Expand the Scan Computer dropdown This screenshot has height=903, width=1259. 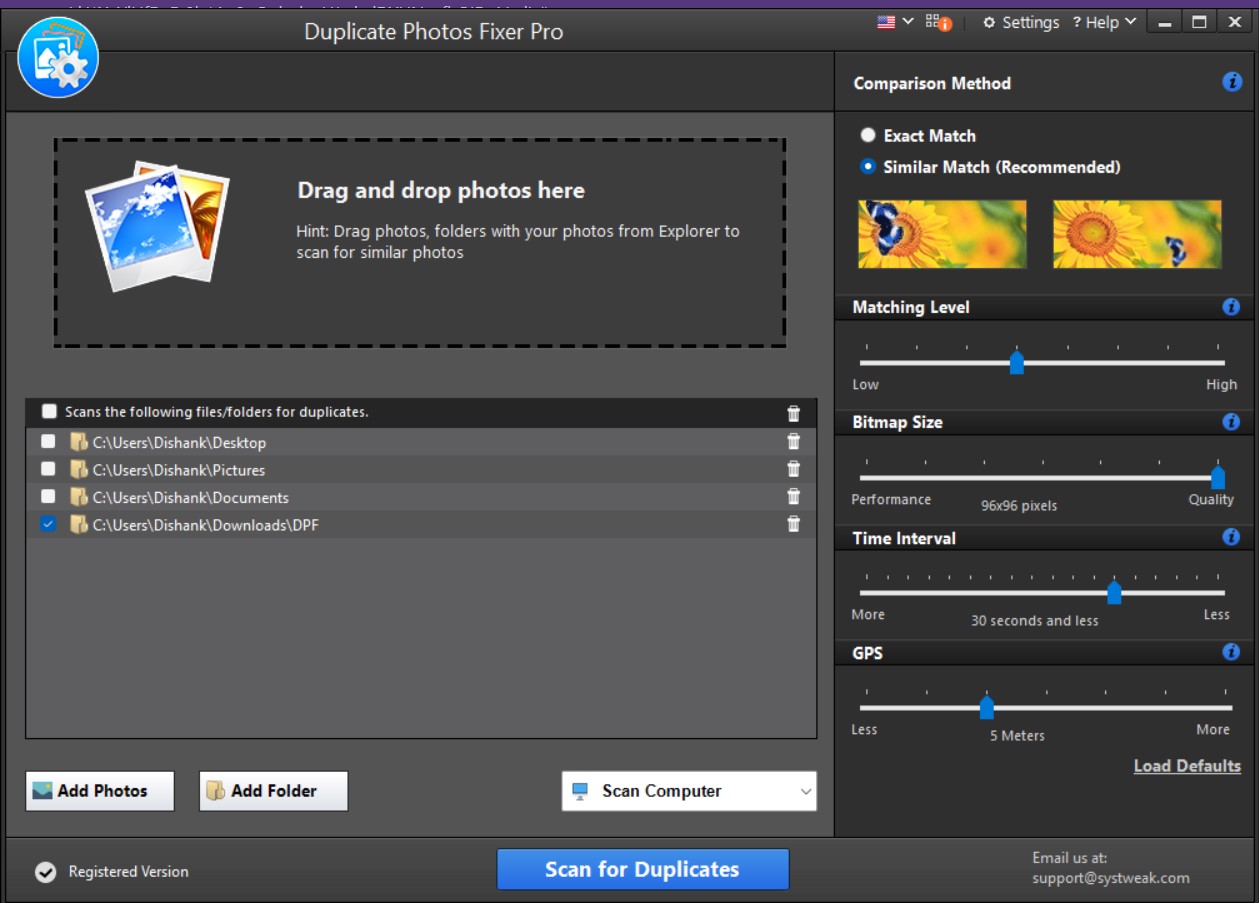[805, 791]
